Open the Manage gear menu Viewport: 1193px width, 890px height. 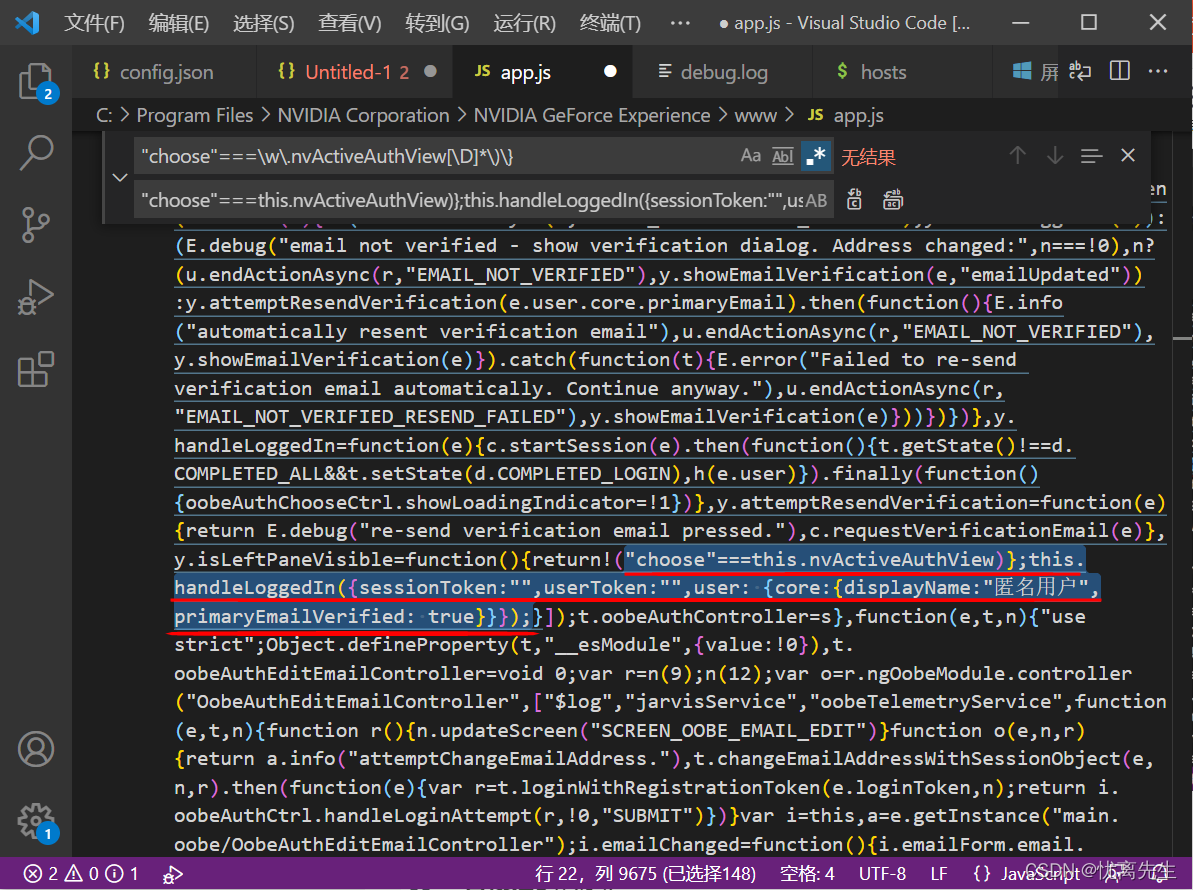[37, 822]
